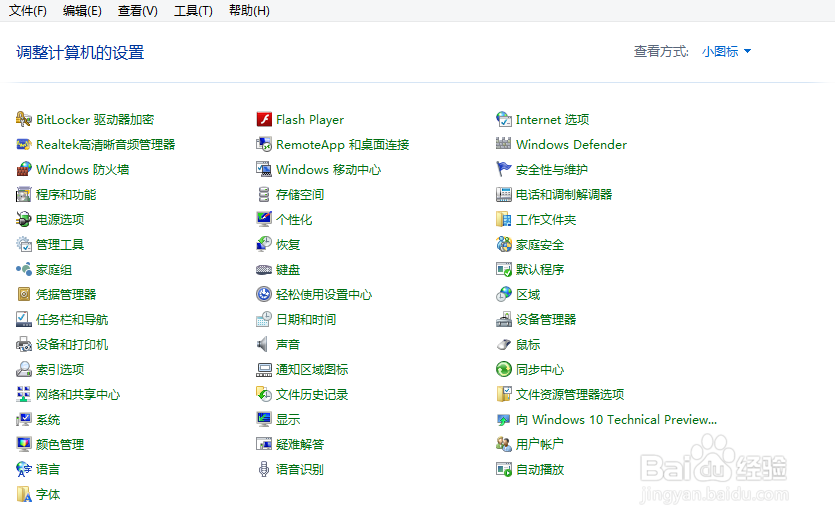Click the 自动播放 link
Viewport: 835px width, 523px height.
[x=540, y=470]
